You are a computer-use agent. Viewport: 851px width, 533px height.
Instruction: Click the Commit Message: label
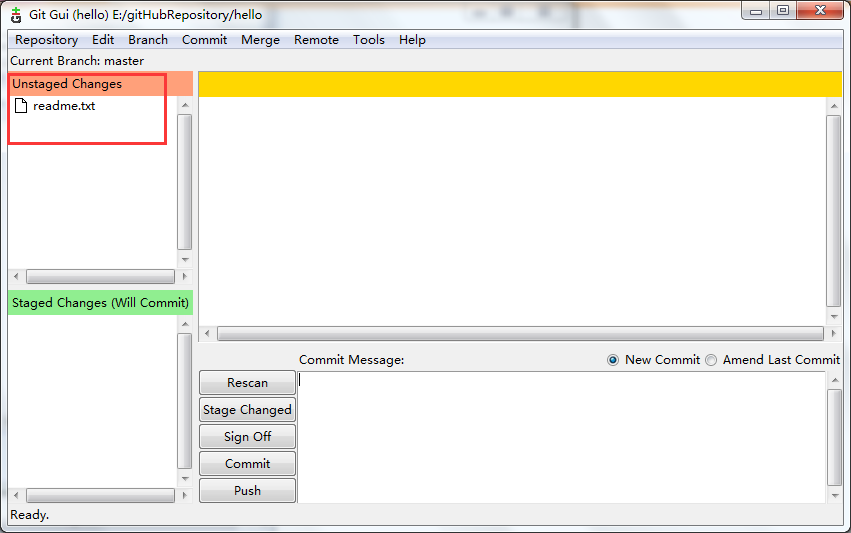(352, 360)
